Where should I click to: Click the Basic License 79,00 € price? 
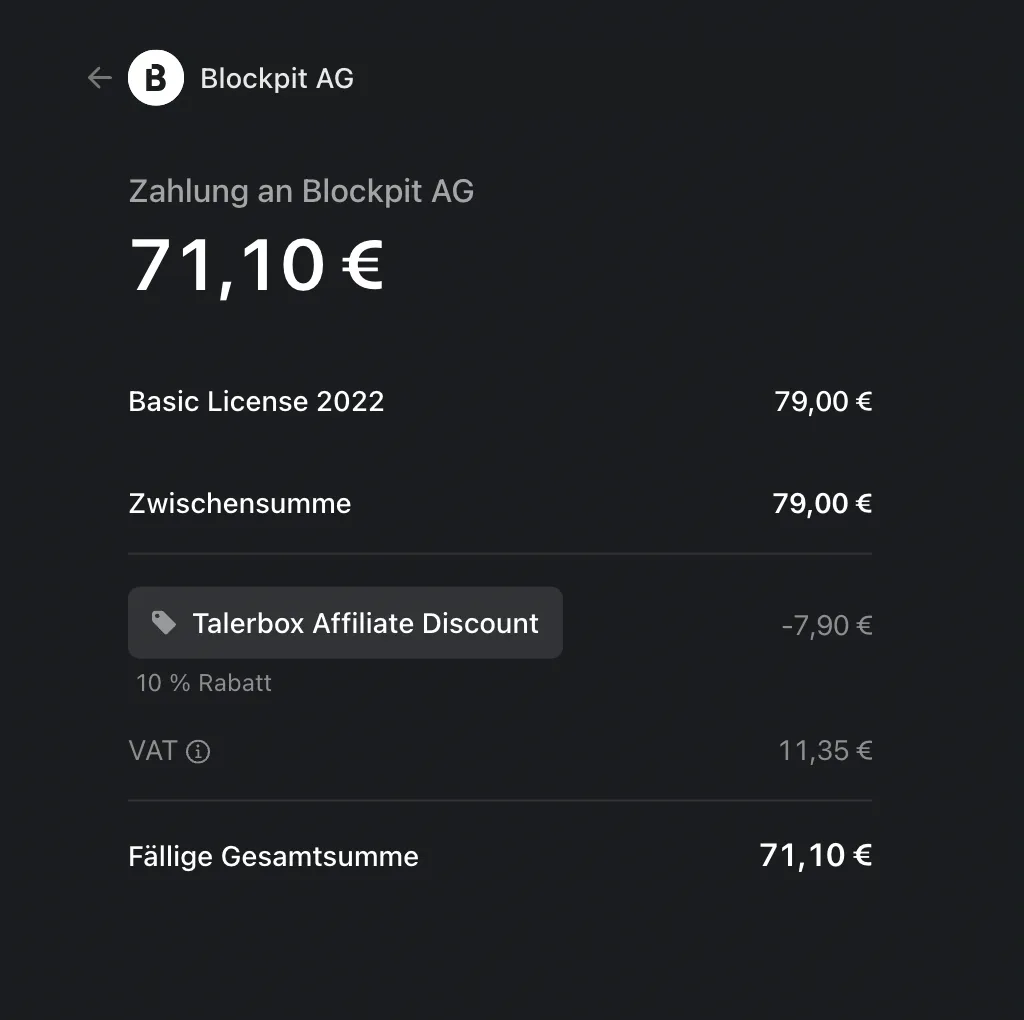click(823, 401)
